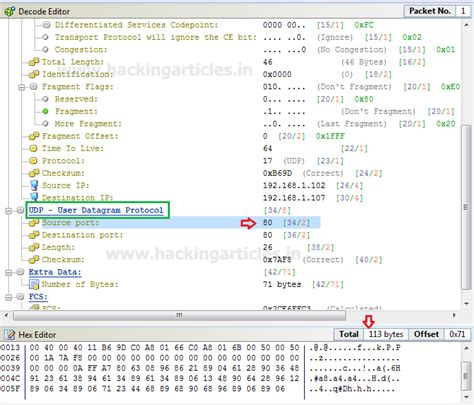Image resolution: width=474 pixels, height=405 pixels.
Task: Click the IP Checksum field icon
Action: click(x=34, y=173)
